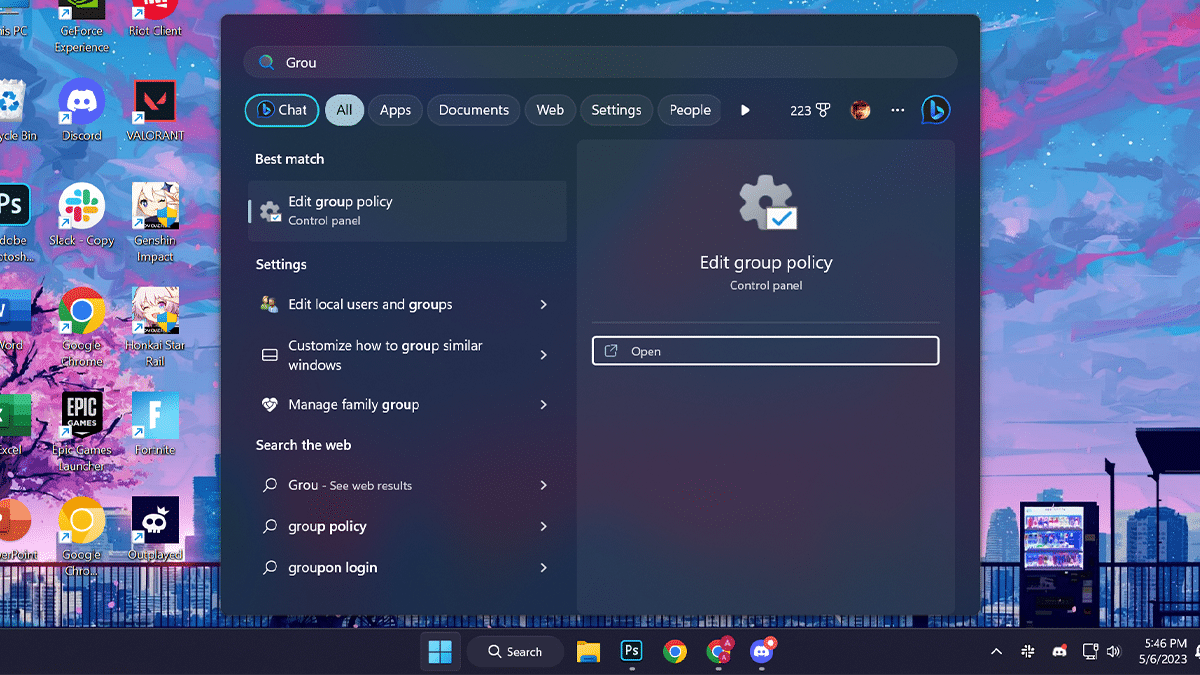Show hidden tray icons chevron
The height and width of the screenshot is (675, 1200).
(x=996, y=652)
